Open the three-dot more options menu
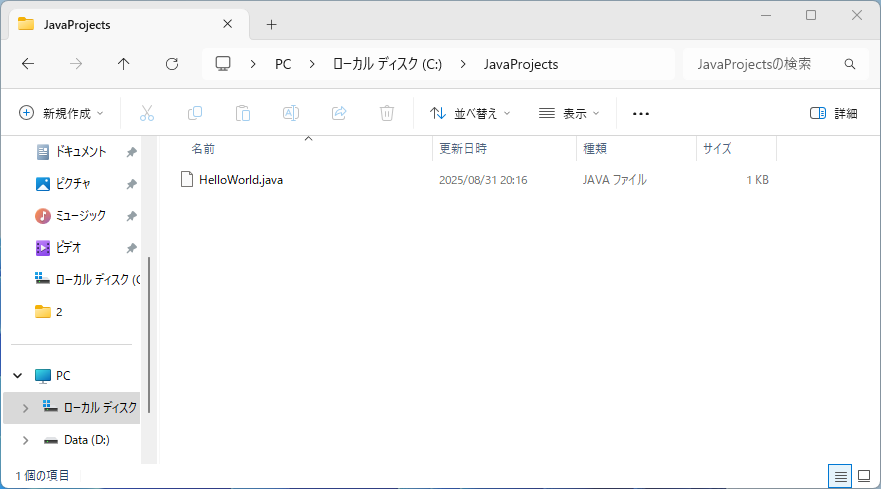Screen dimensions: 881x489 click(x=641, y=114)
